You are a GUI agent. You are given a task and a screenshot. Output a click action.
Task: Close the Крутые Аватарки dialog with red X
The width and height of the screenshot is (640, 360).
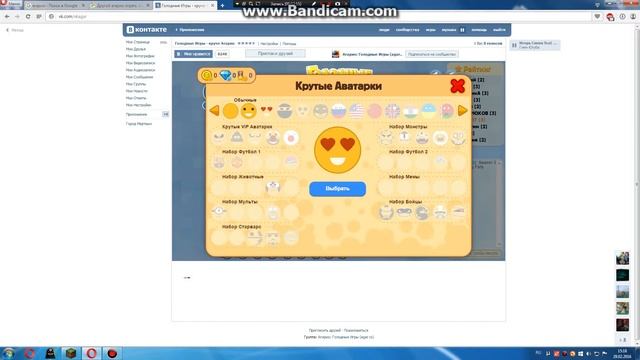pos(458,86)
